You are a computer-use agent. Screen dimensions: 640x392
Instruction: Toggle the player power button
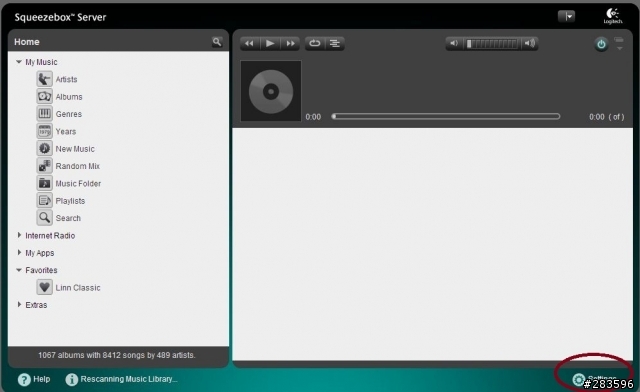pyautogui.click(x=601, y=44)
